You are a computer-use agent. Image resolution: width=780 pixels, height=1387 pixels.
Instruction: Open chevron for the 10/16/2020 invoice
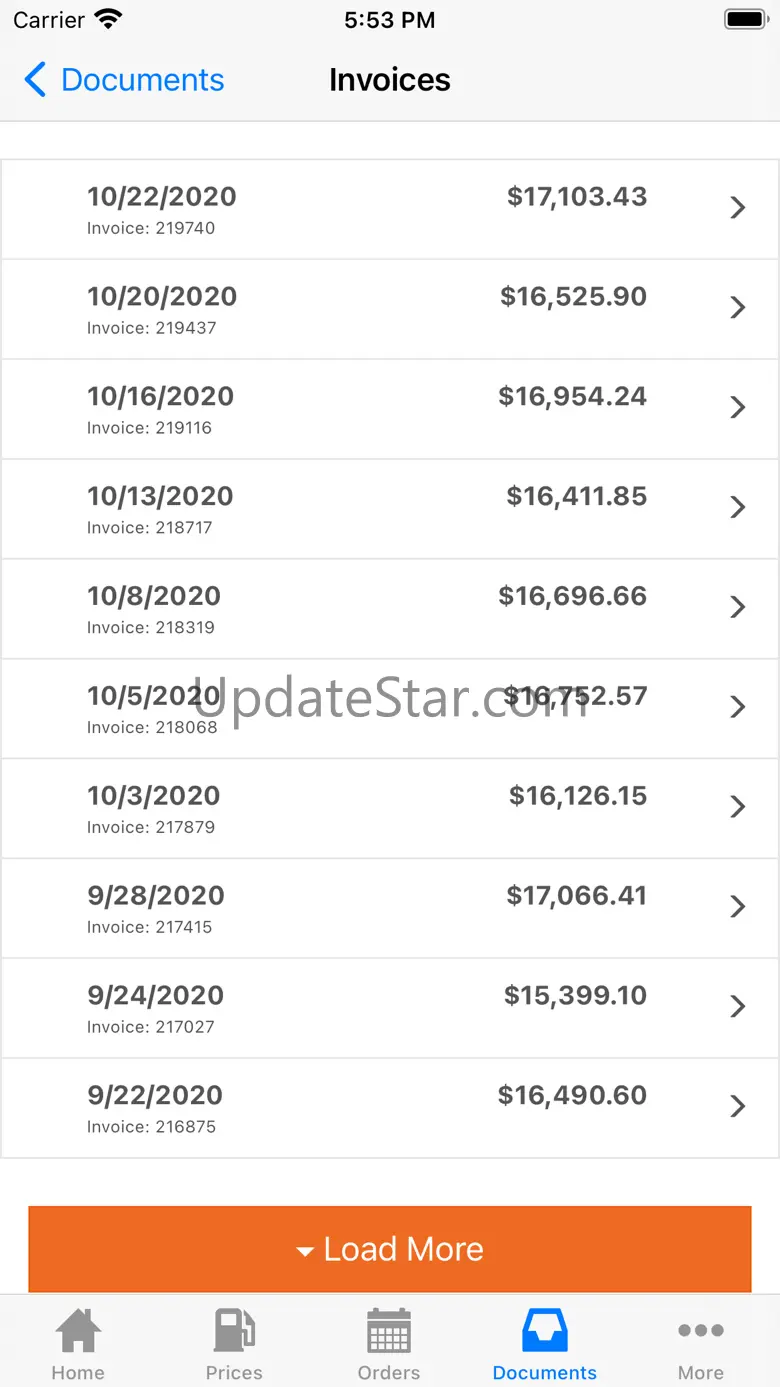738,408
